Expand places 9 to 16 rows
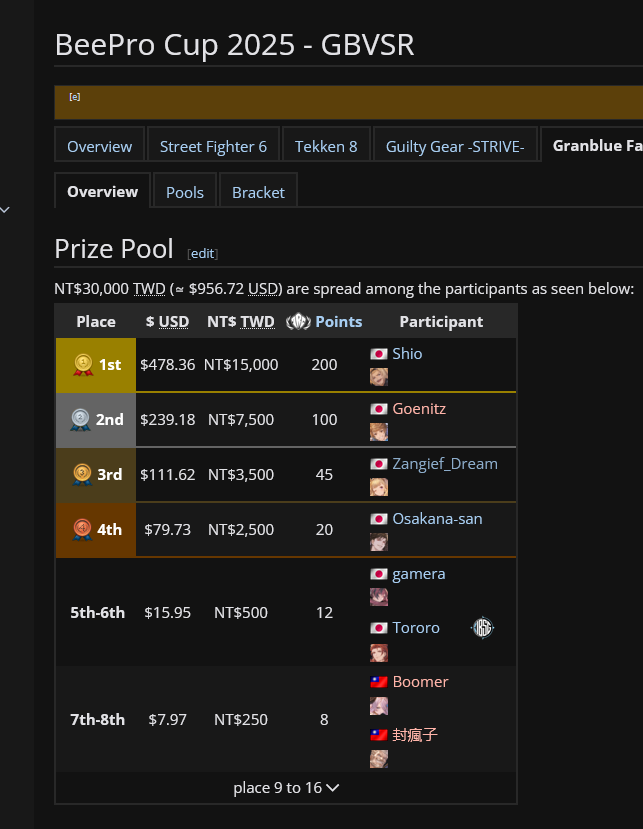The image size is (643, 829). click(286, 788)
